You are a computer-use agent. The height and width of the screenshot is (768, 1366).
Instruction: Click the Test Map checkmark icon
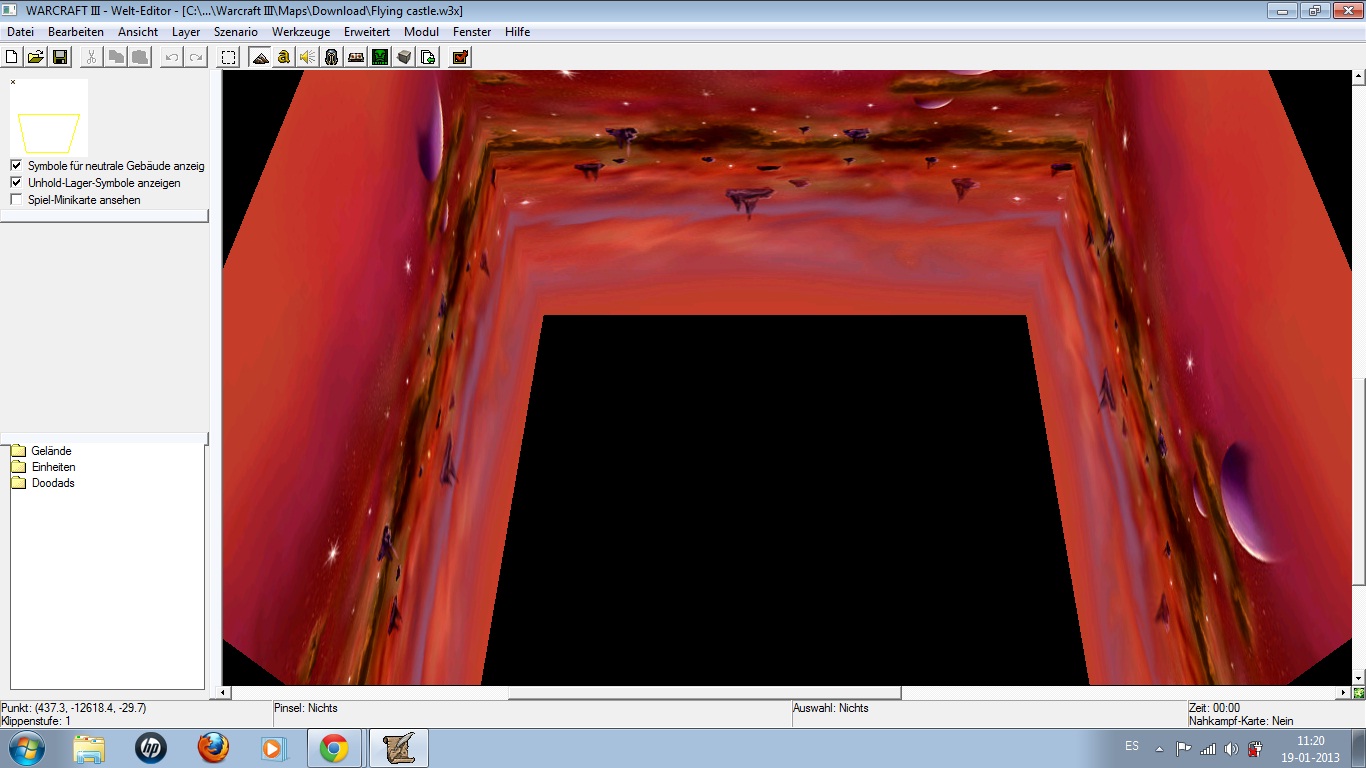click(460, 57)
